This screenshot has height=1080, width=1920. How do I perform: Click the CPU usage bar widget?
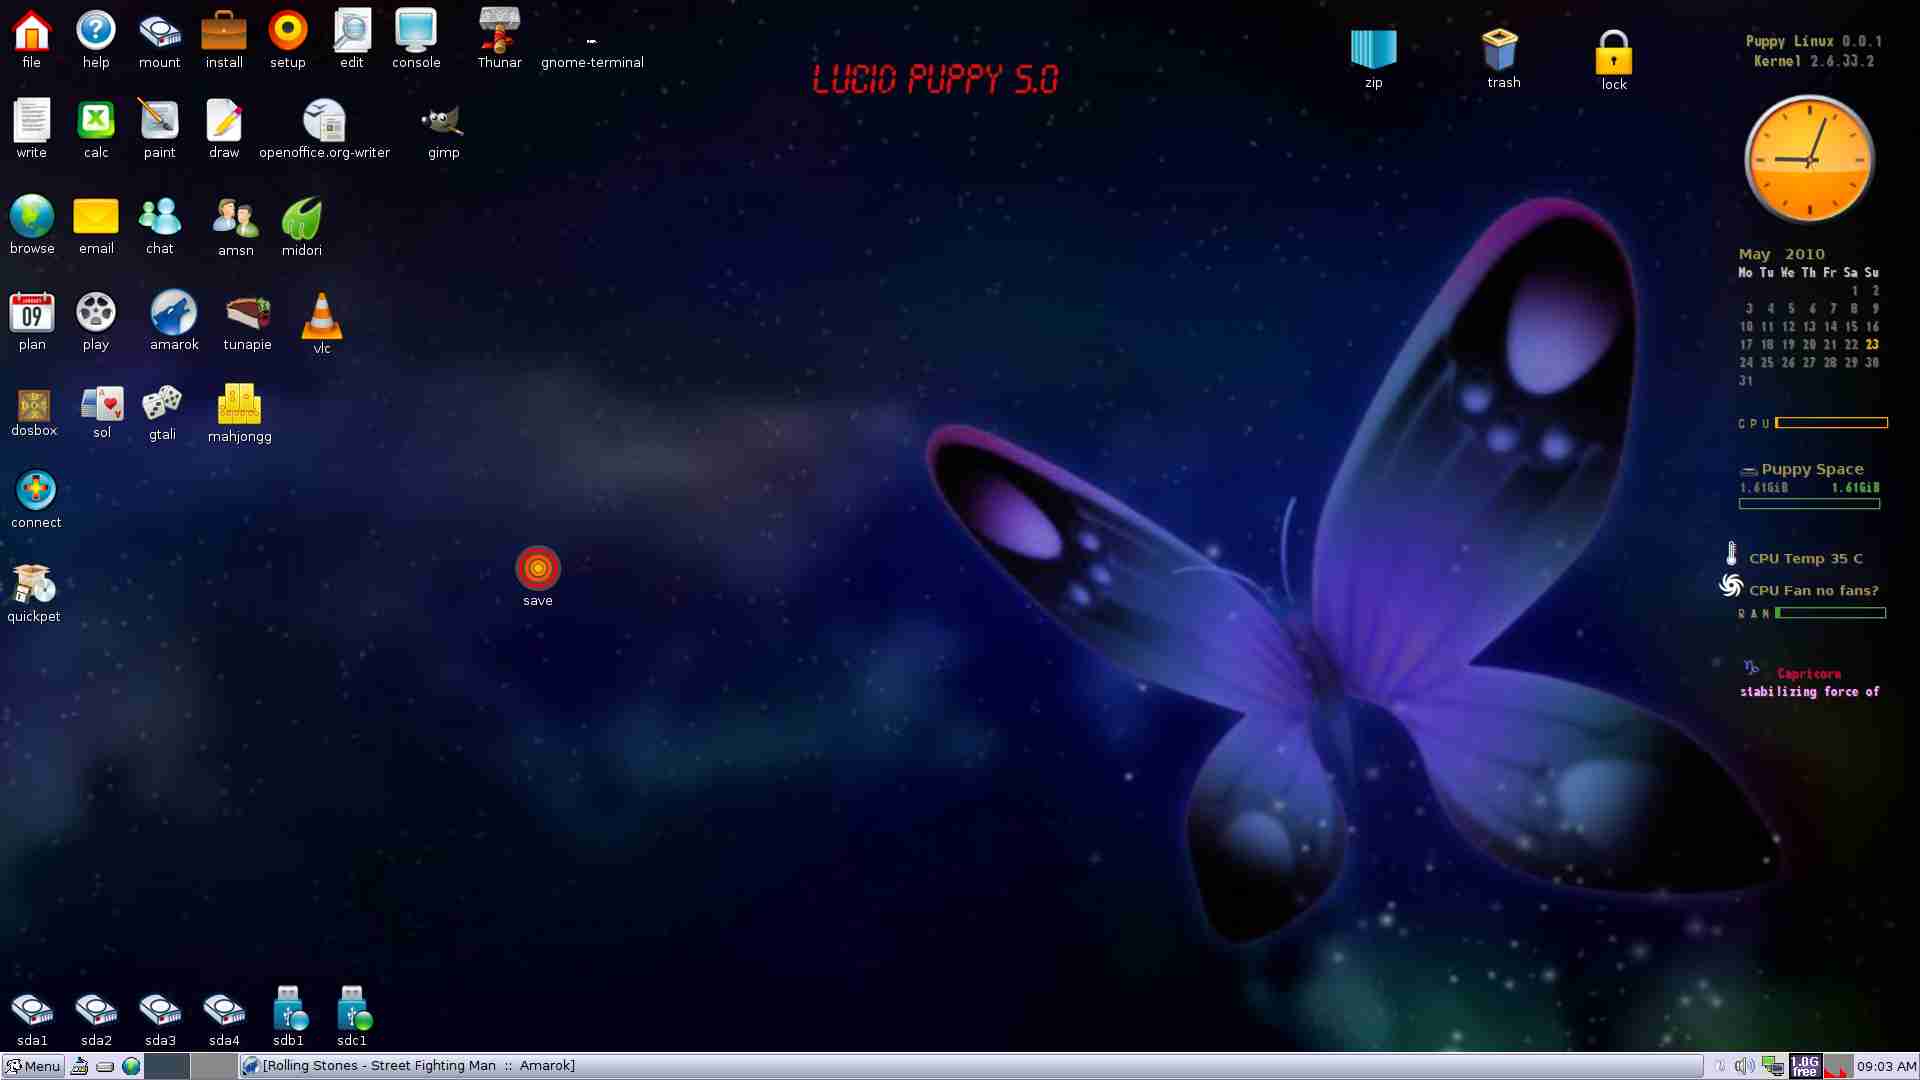(1831, 423)
